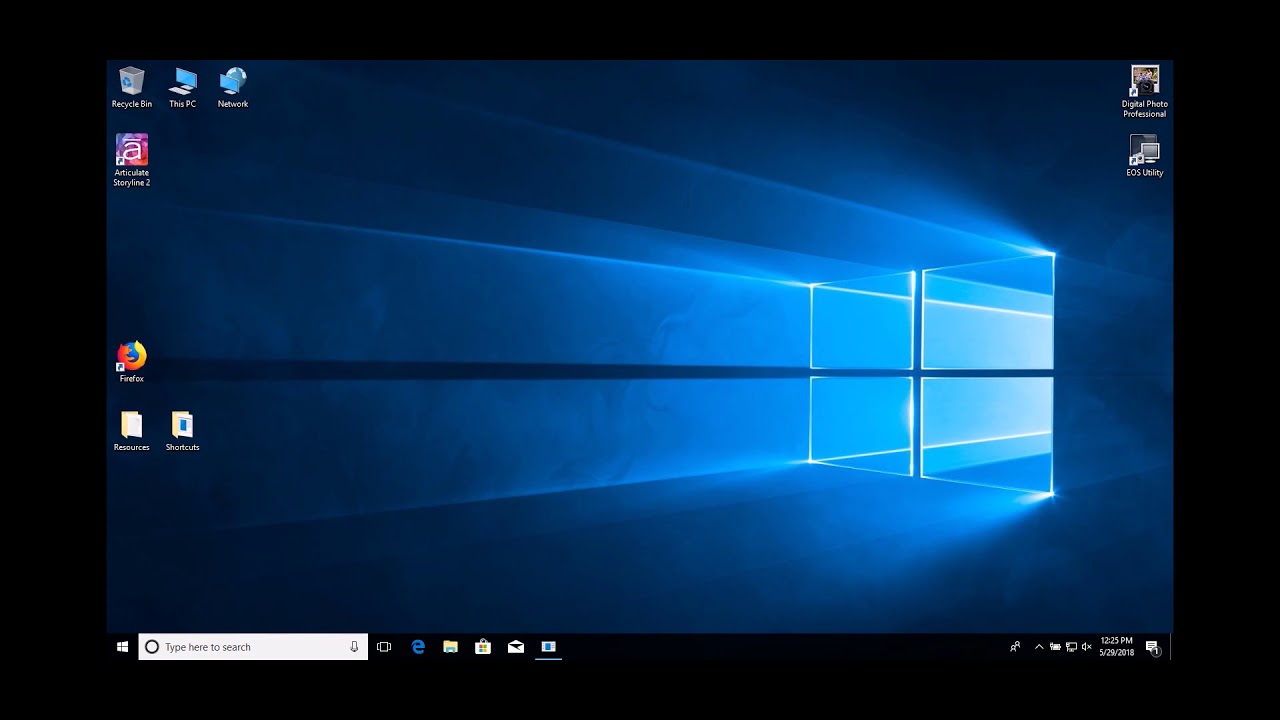Select the Digital Photo Professional shortcut
This screenshot has height=720, width=1280.
click(x=1145, y=92)
